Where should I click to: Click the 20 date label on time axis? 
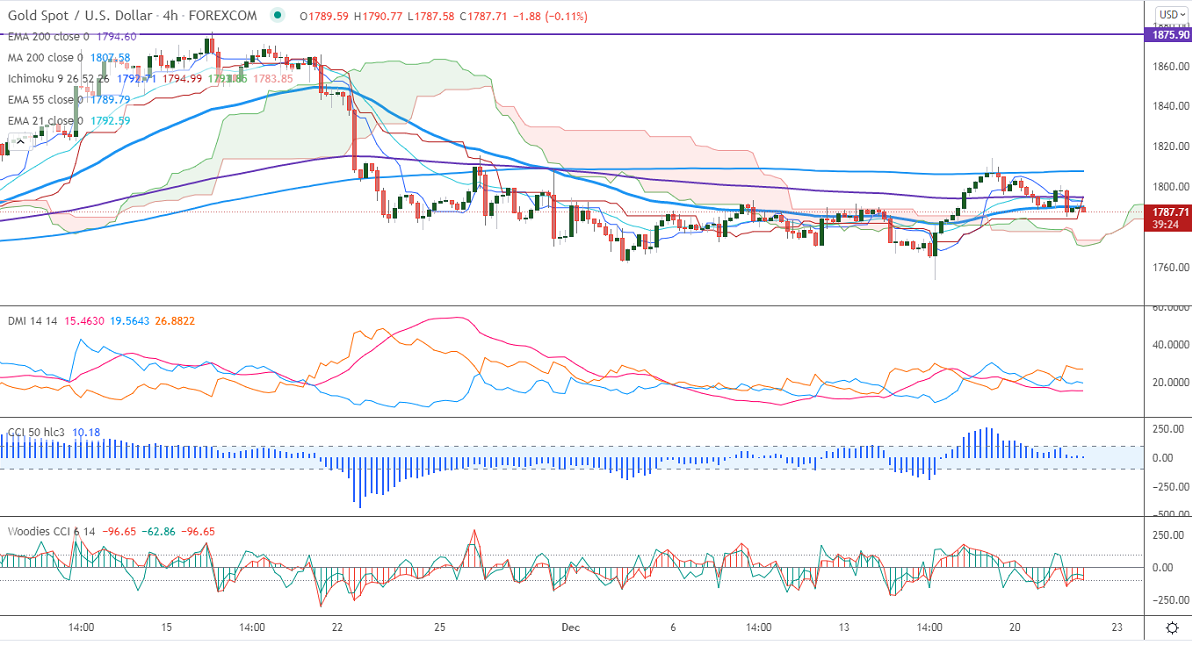(1015, 628)
